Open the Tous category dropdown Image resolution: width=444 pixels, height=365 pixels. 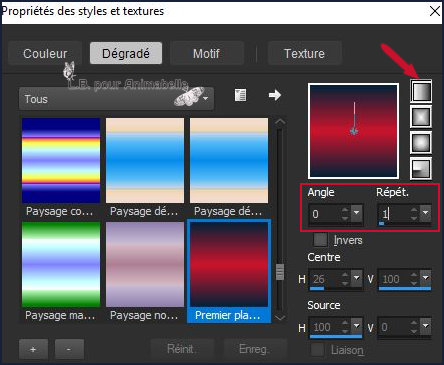pos(116,99)
